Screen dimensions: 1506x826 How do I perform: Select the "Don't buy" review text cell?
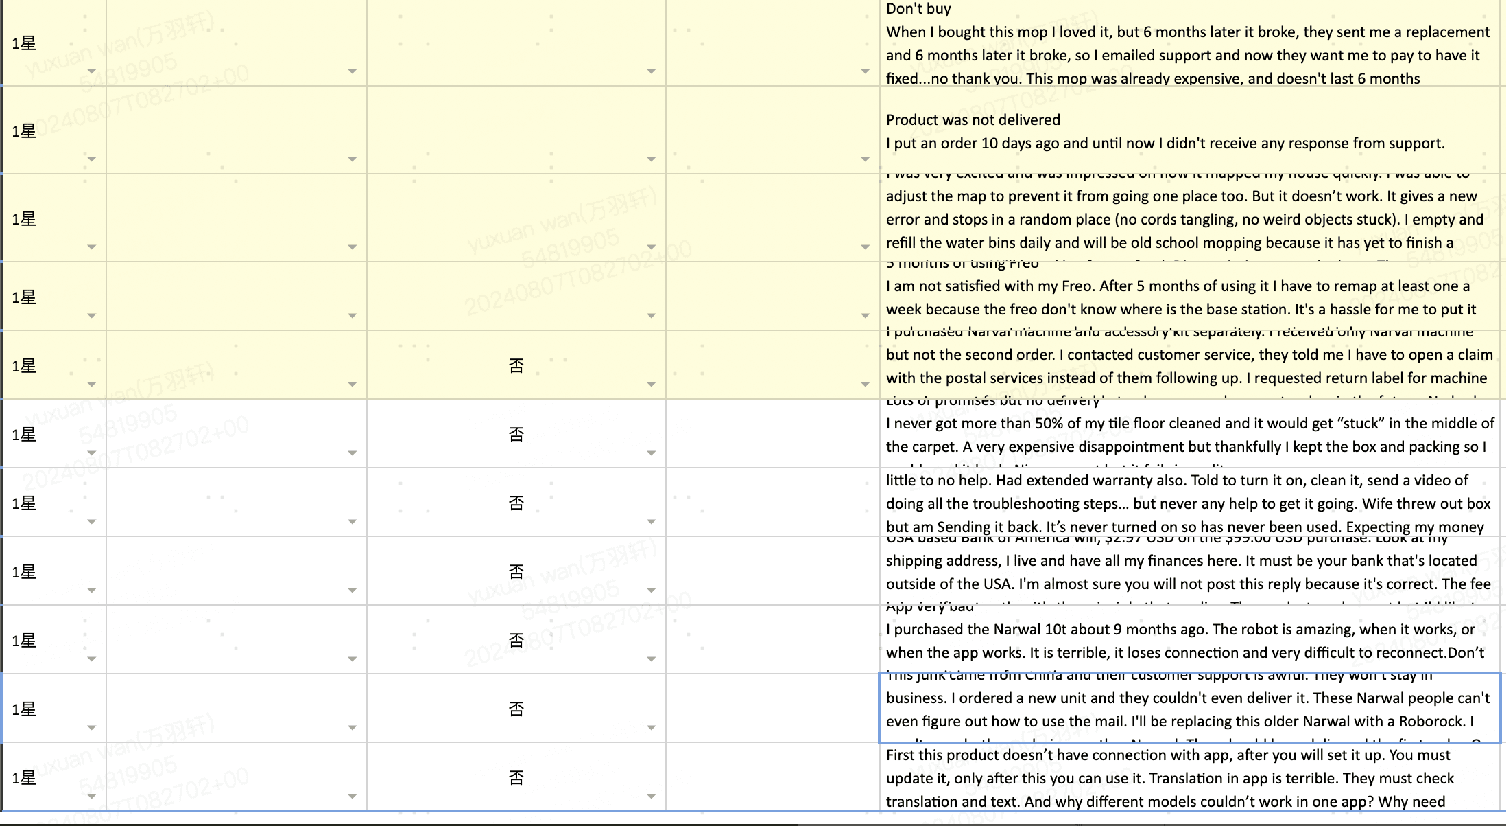coord(1192,43)
